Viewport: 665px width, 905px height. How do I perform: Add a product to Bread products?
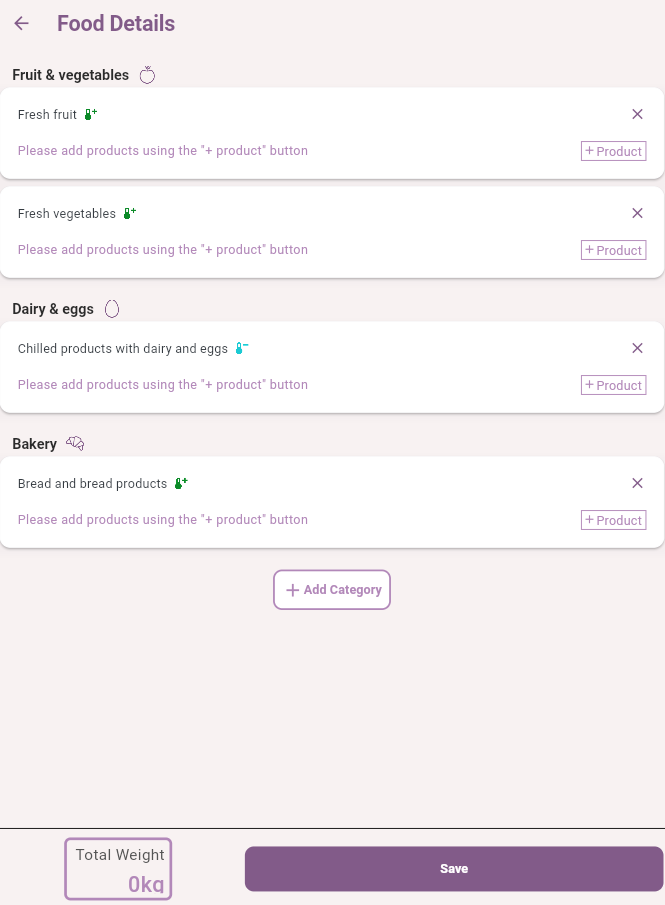click(x=613, y=520)
